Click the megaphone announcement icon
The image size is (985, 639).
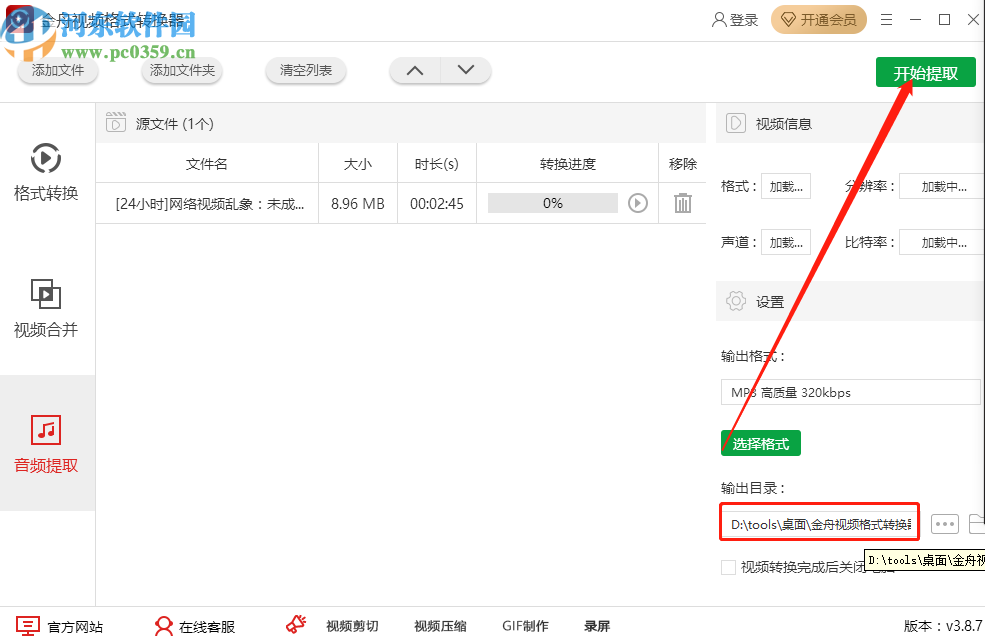point(296,624)
